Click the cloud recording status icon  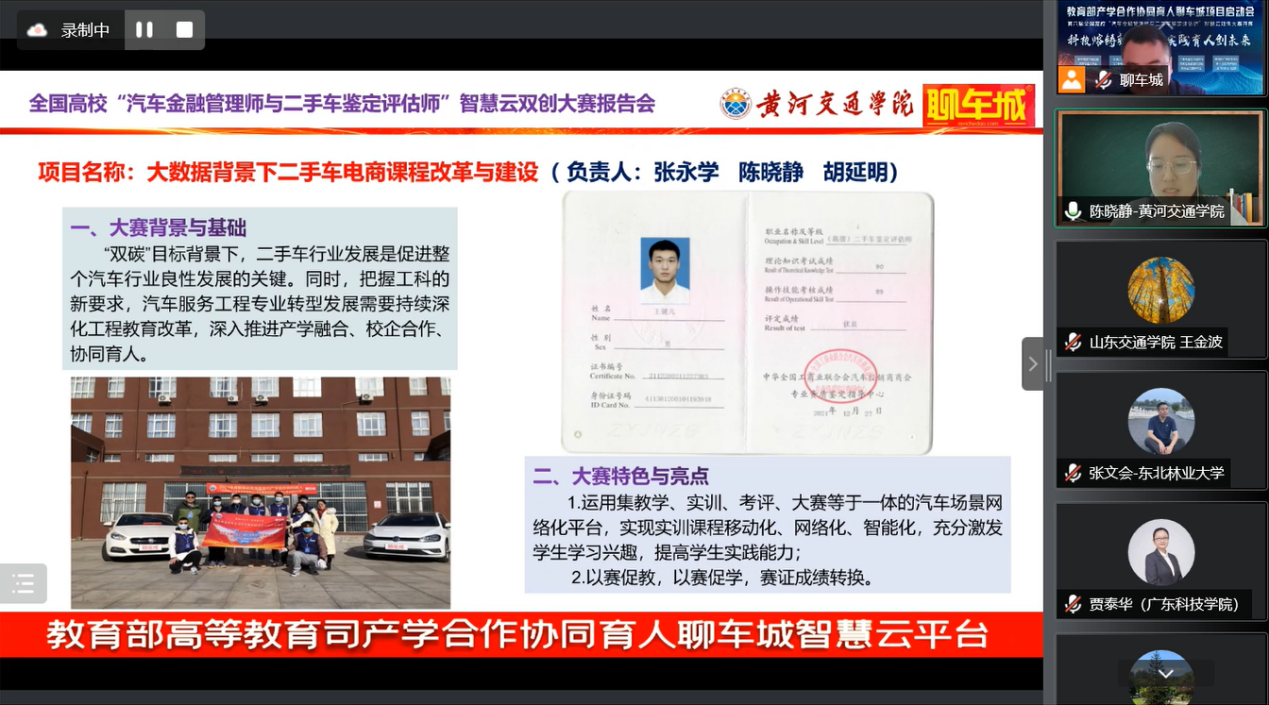point(37,30)
